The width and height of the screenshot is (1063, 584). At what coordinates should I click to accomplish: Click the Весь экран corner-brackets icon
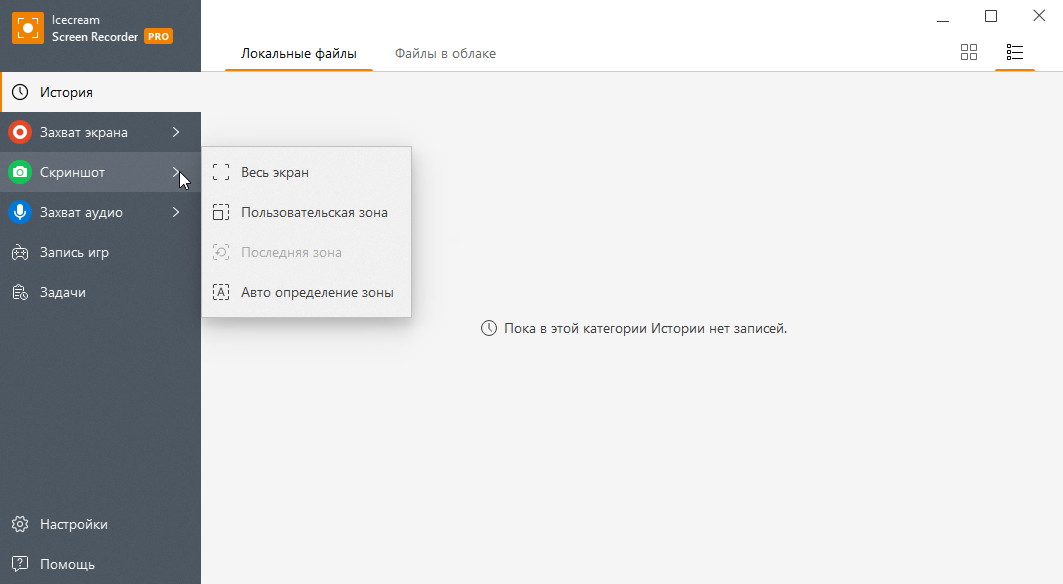[x=221, y=172]
